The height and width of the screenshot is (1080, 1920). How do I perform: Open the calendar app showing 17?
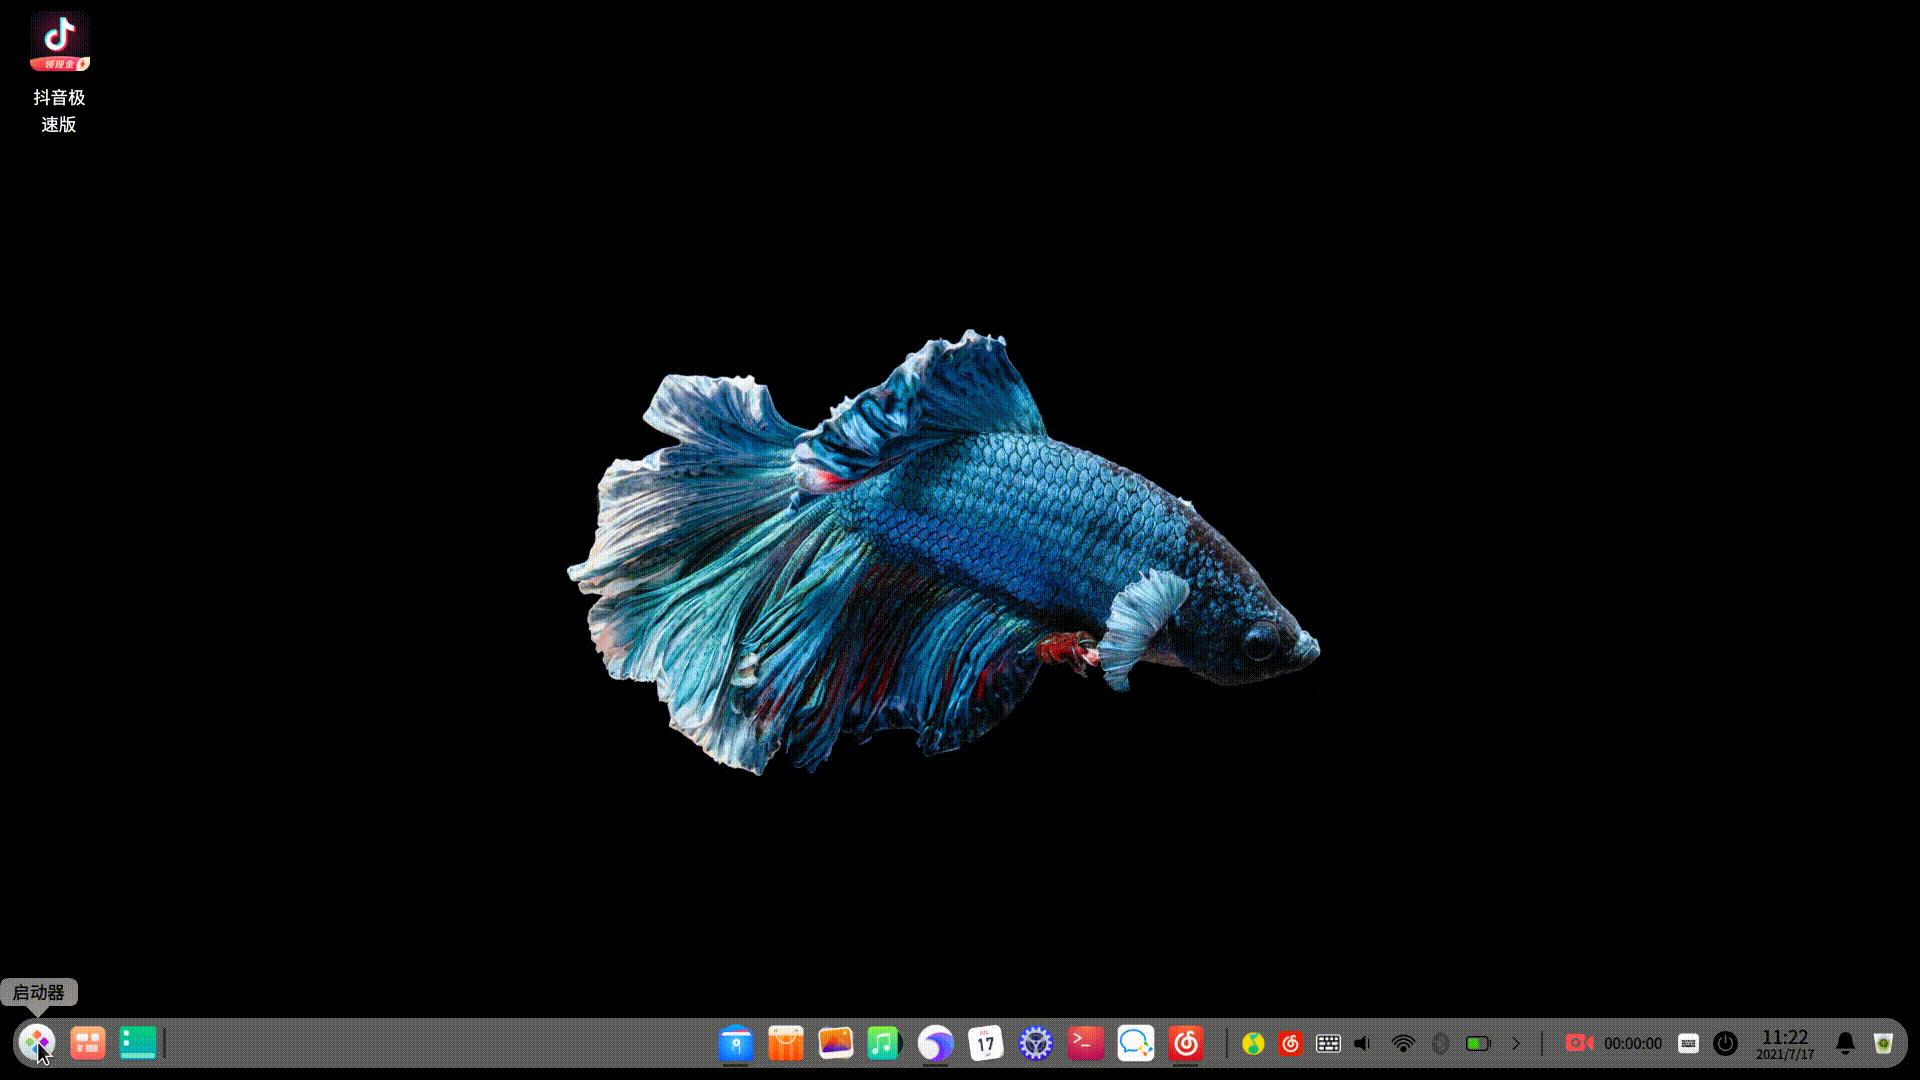[x=986, y=1043]
